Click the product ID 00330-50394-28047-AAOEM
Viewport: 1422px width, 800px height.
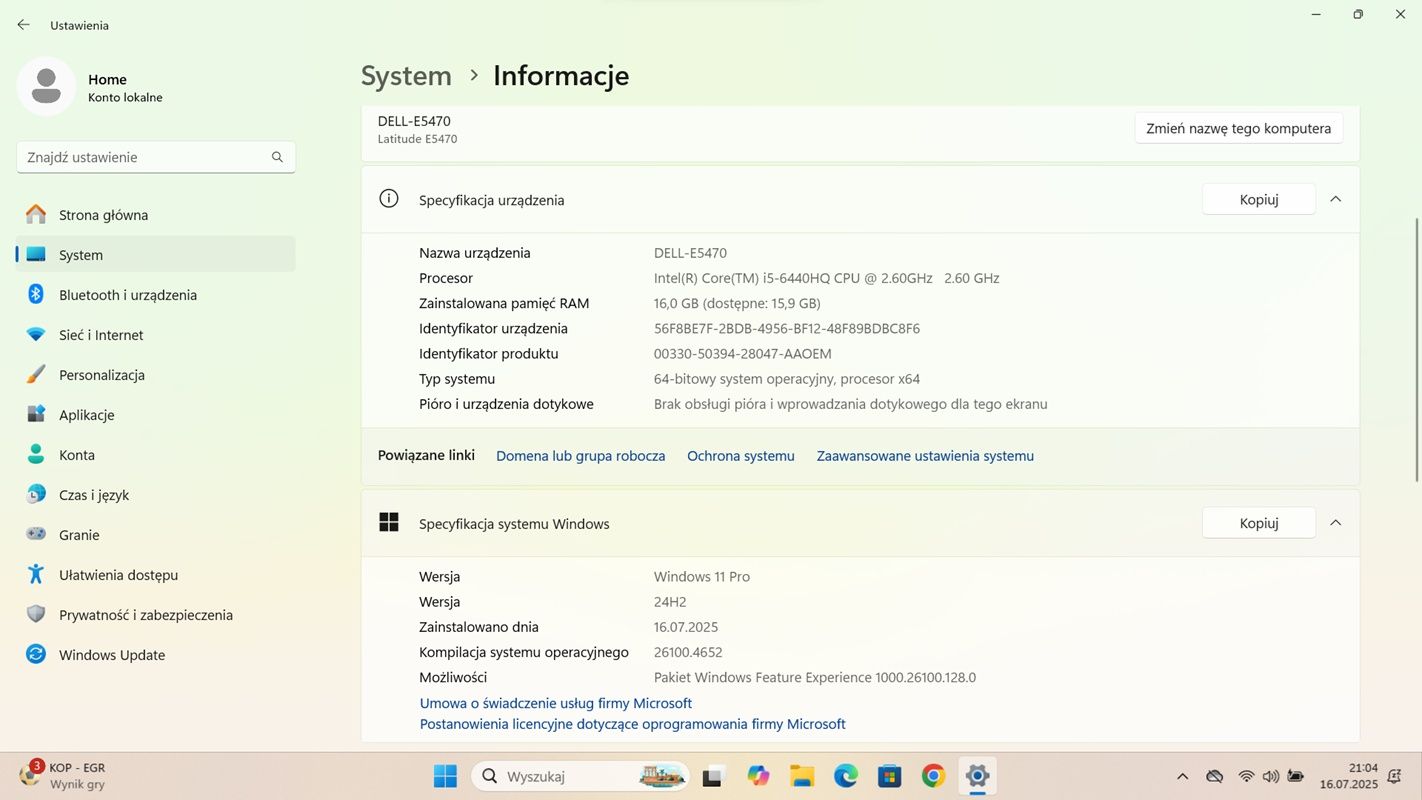[743, 354]
